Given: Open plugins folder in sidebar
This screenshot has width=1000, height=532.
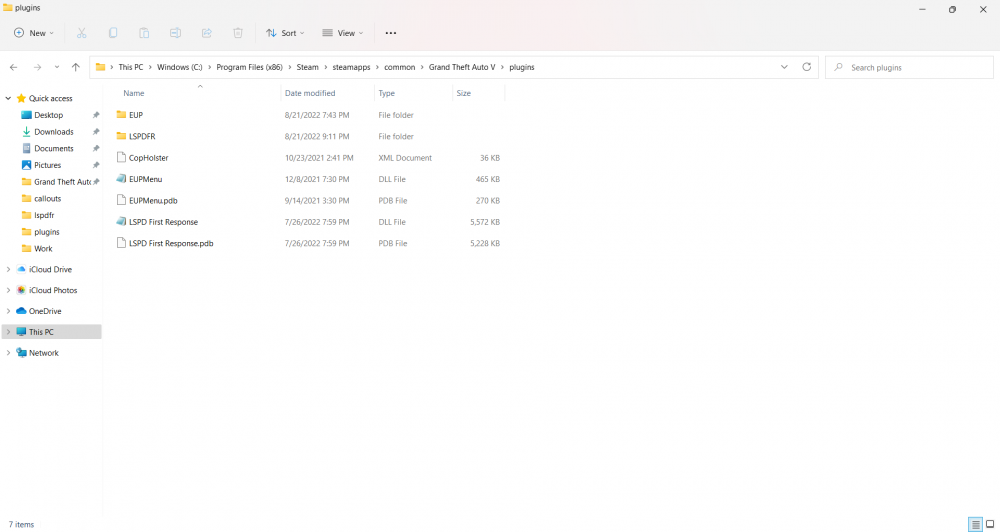Looking at the screenshot, I should tap(47, 232).
